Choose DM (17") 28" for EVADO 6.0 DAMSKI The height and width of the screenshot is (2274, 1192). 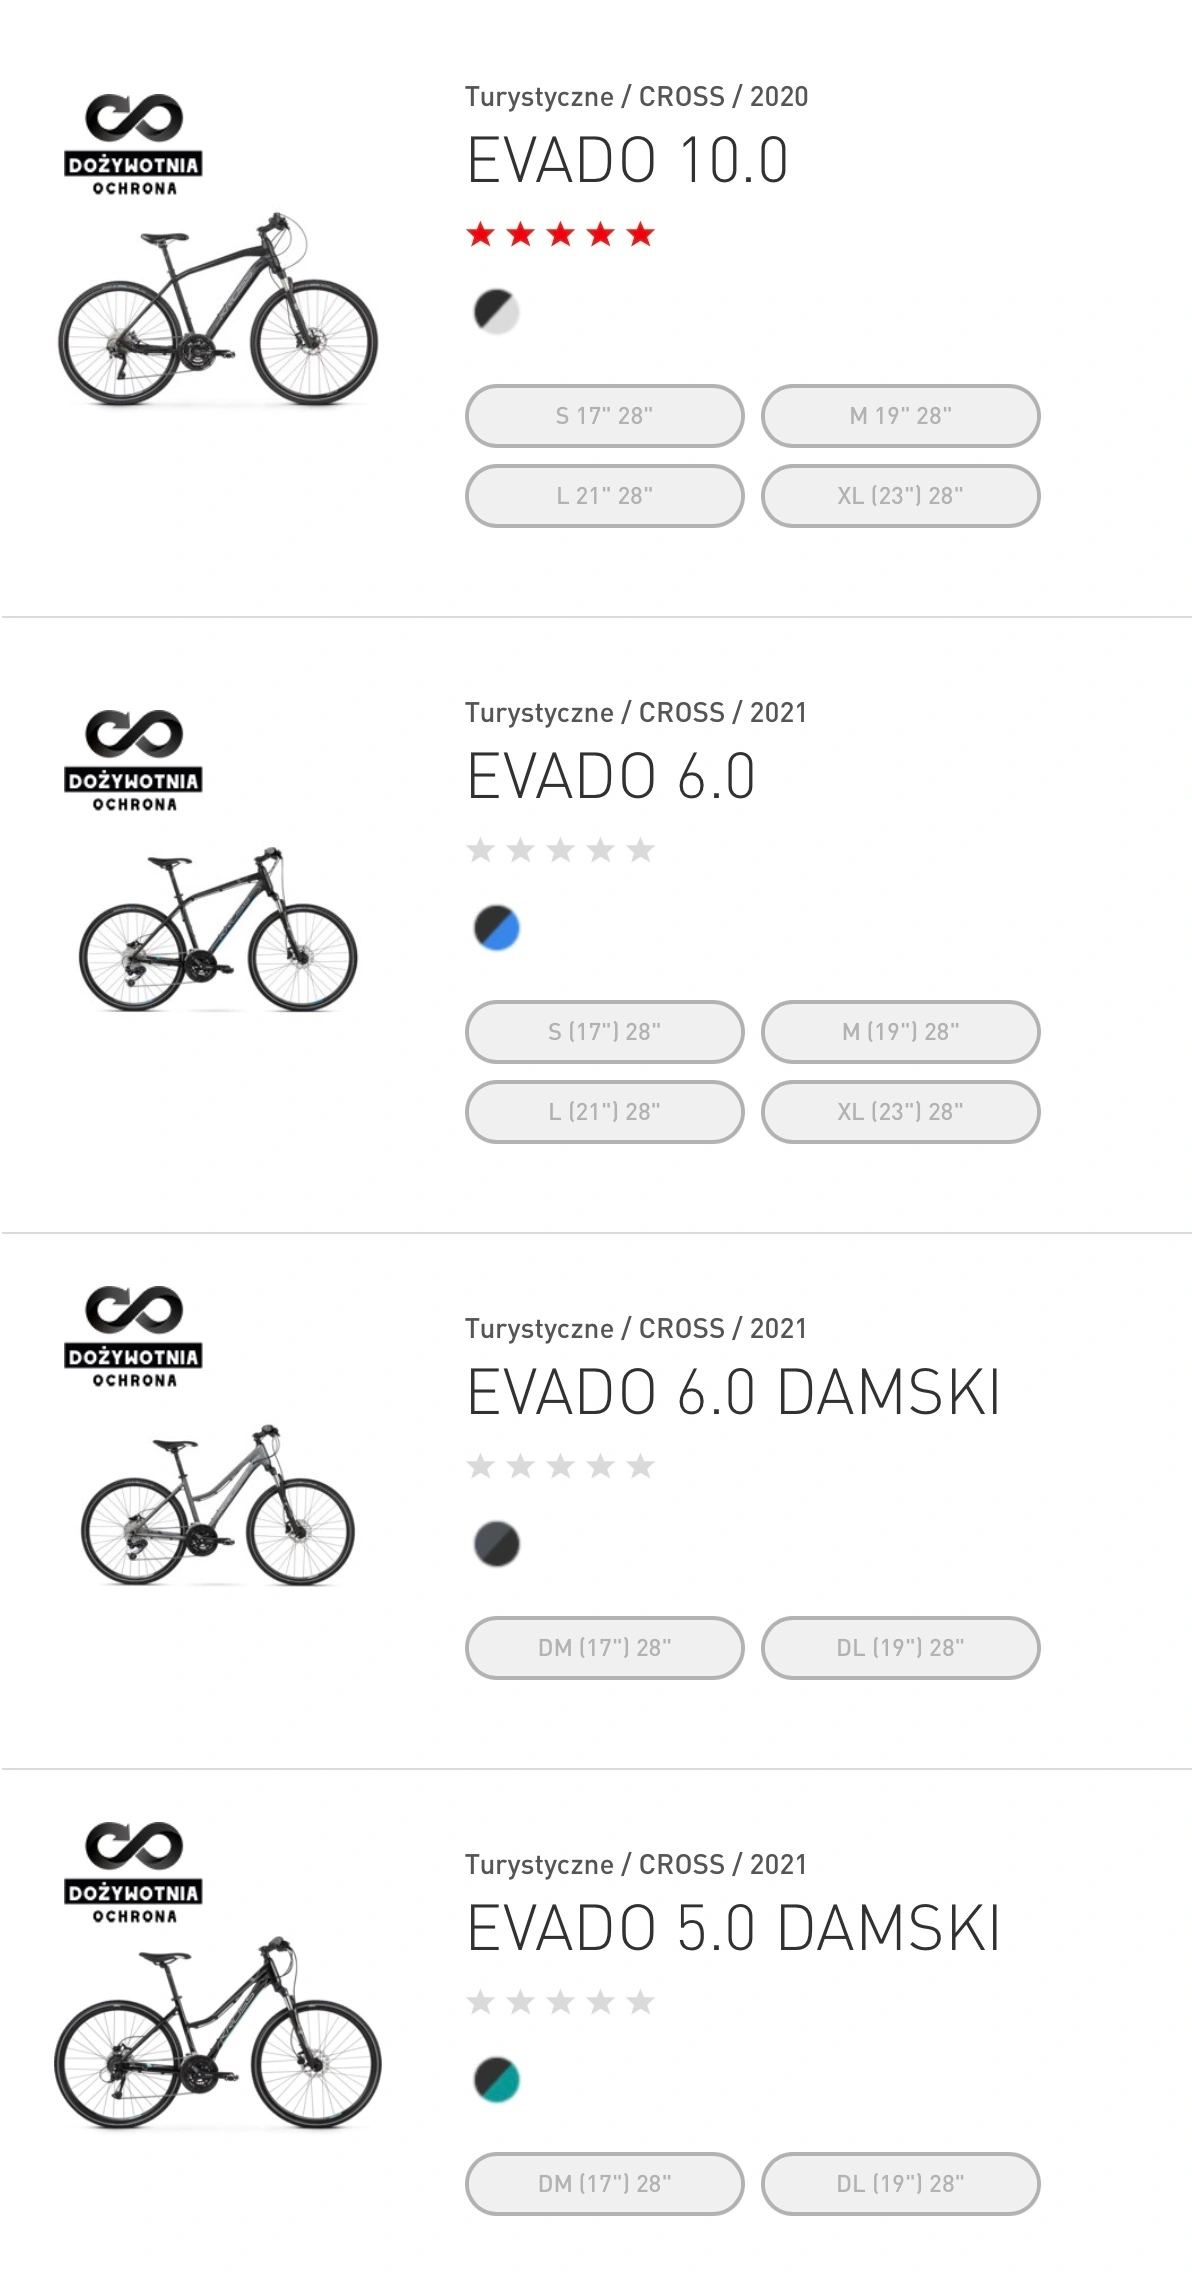point(605,1648)
